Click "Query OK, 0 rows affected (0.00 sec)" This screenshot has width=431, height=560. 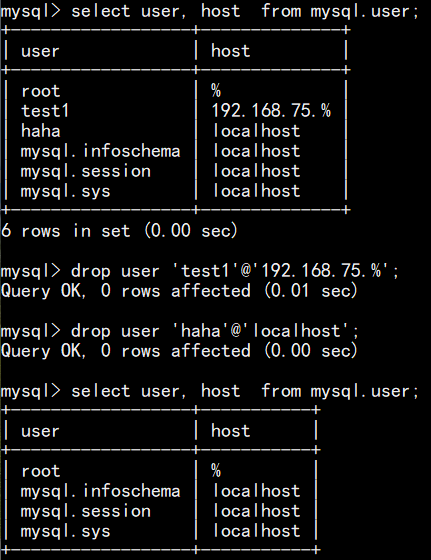(x=179, y=350)
